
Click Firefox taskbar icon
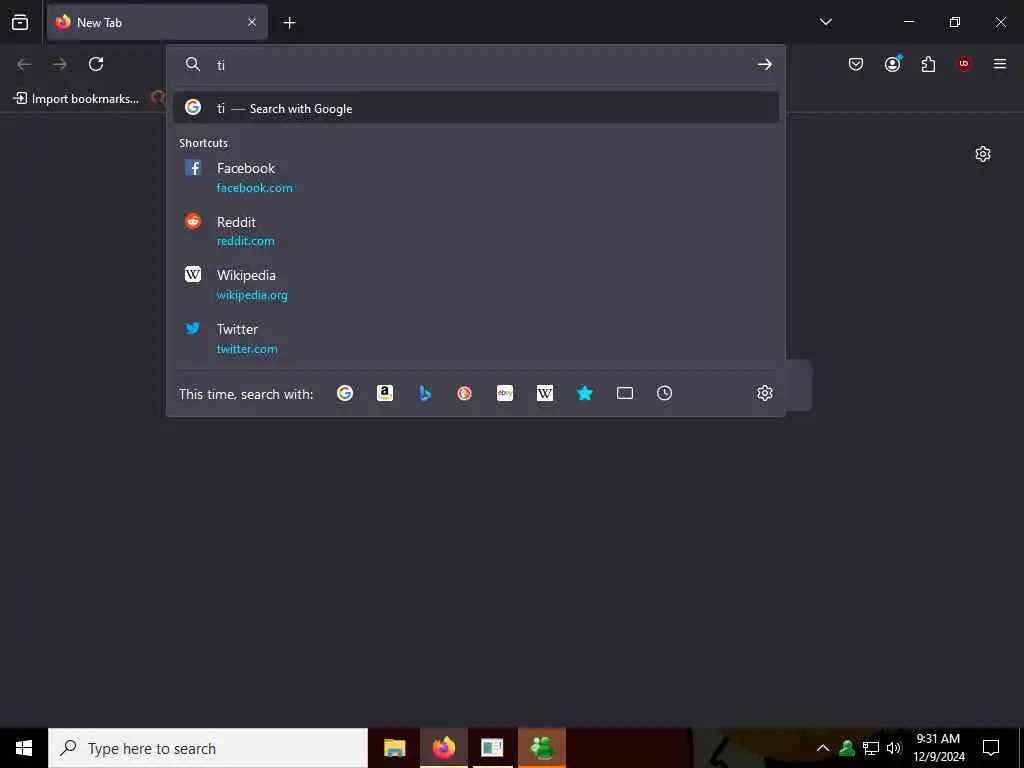coord(443,748)
